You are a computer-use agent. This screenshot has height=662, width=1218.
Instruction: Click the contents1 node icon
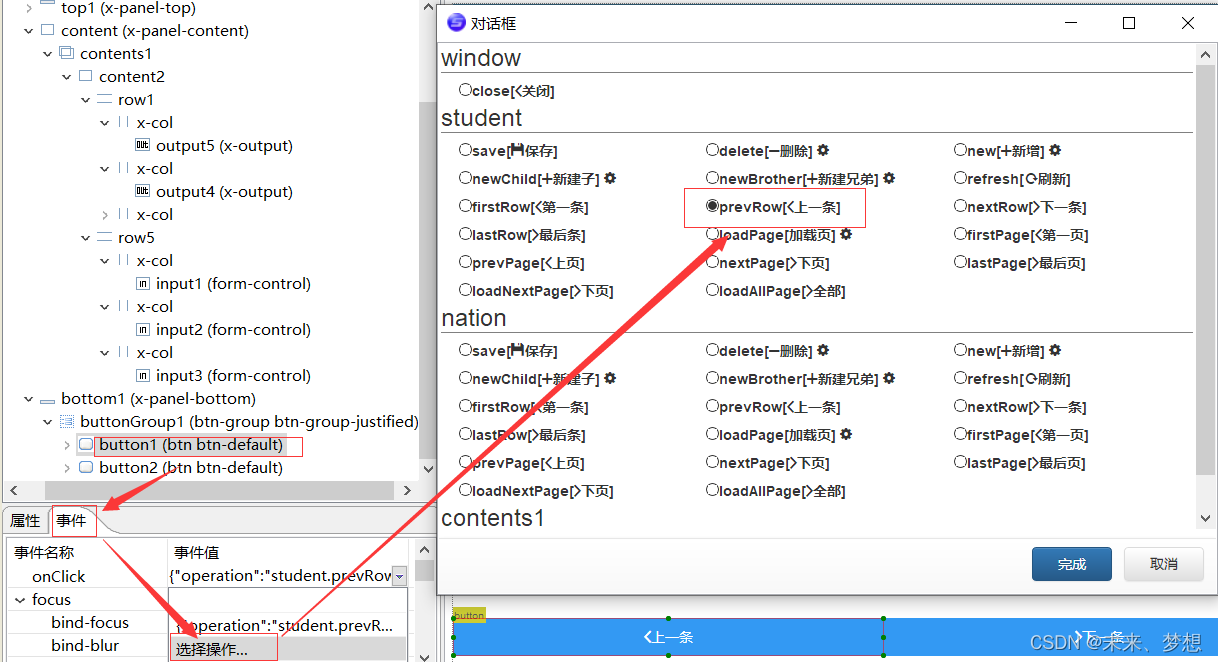coord(67,53)
